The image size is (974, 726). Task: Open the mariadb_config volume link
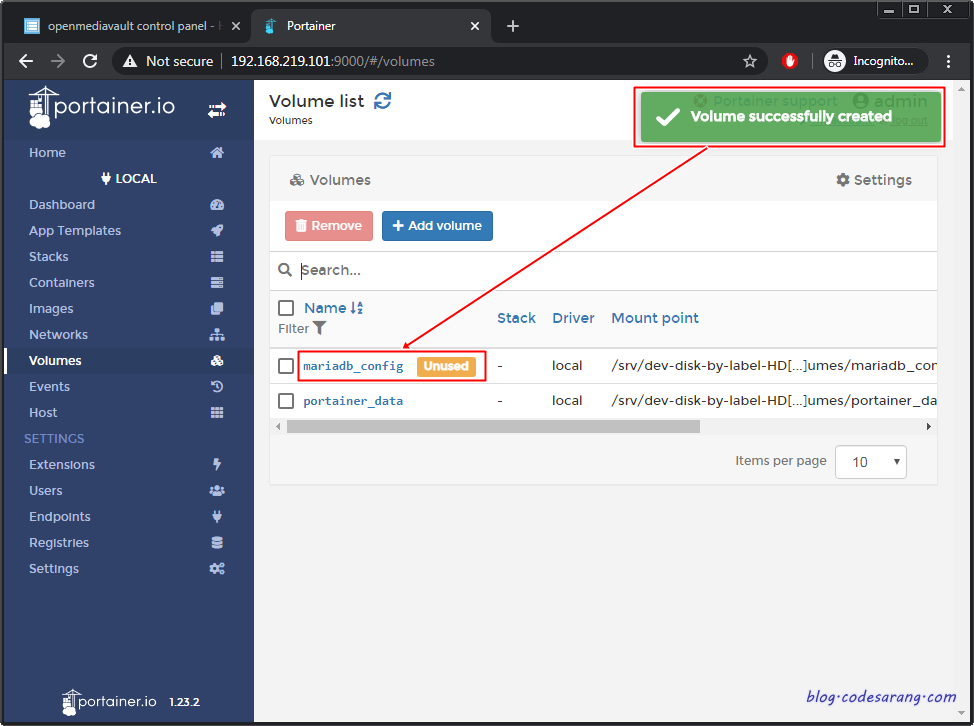[353, 366]
